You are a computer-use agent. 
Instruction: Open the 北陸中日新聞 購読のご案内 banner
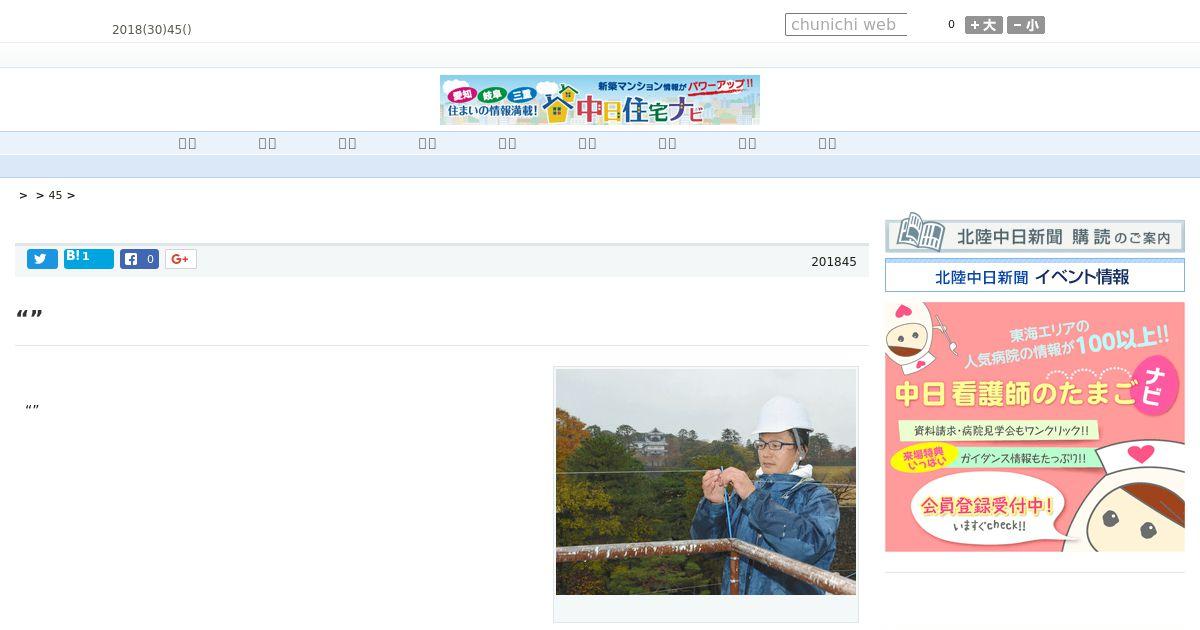[x=1035, y=235]
